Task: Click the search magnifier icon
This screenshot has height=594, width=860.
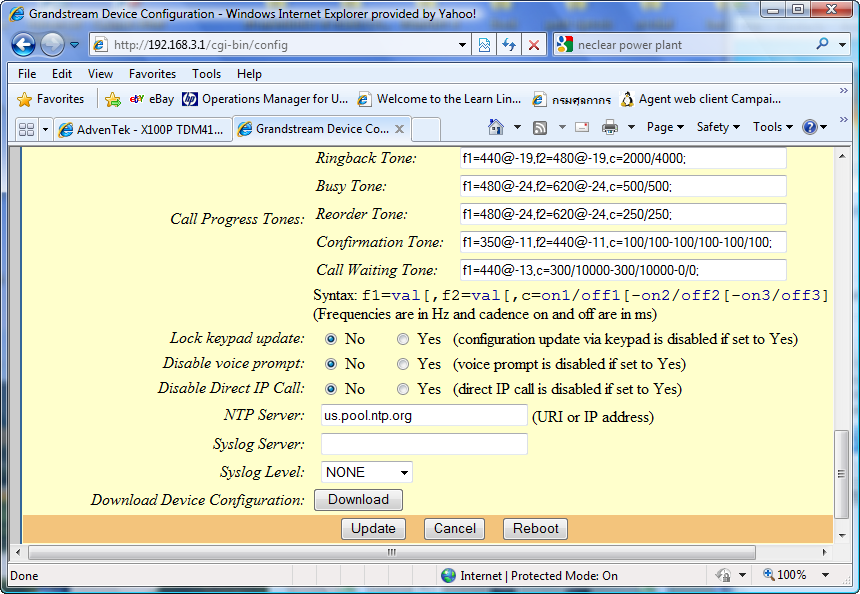Action: pos(822,44)
